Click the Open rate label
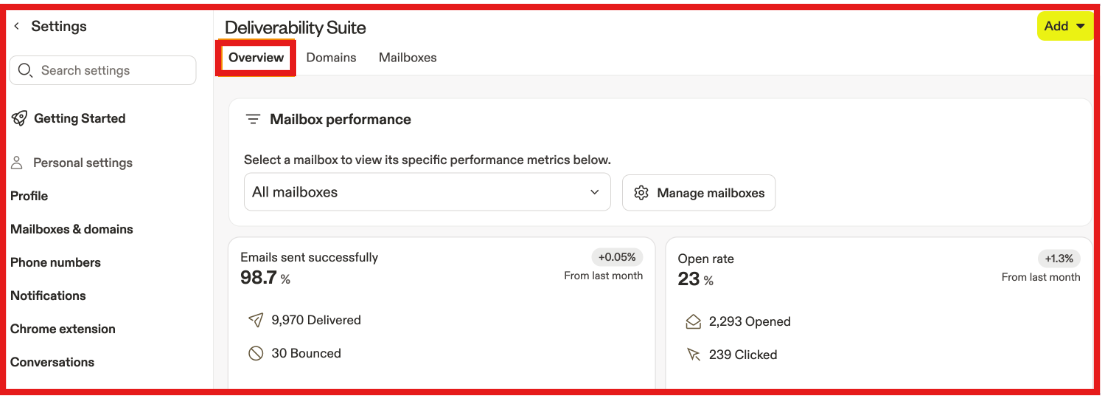The height and width of the screenshot is (396, 1101). click(x=706, y=259)
